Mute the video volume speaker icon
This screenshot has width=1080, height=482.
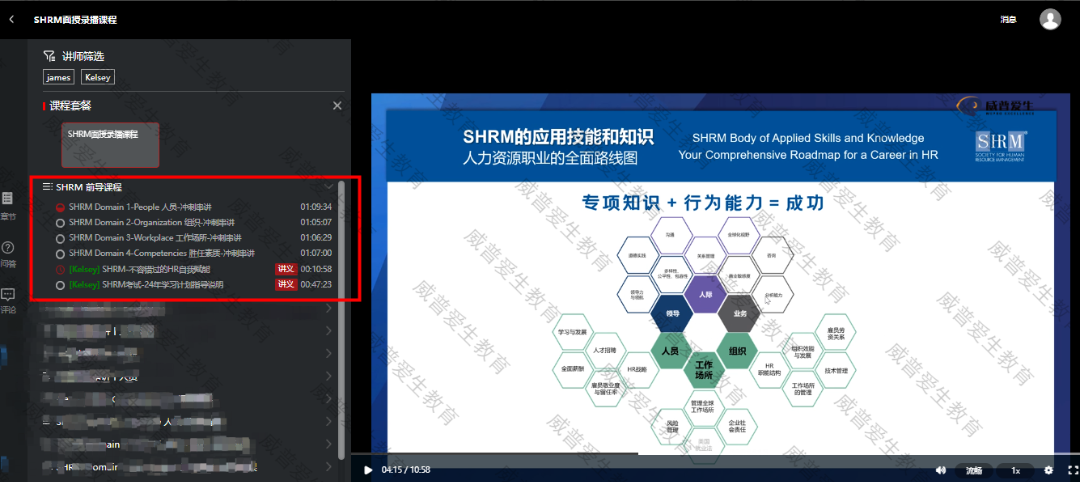point(940,470)
